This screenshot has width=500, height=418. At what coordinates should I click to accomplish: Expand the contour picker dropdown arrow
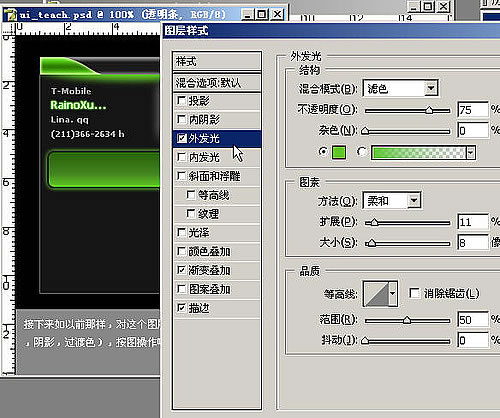(393, 294)
